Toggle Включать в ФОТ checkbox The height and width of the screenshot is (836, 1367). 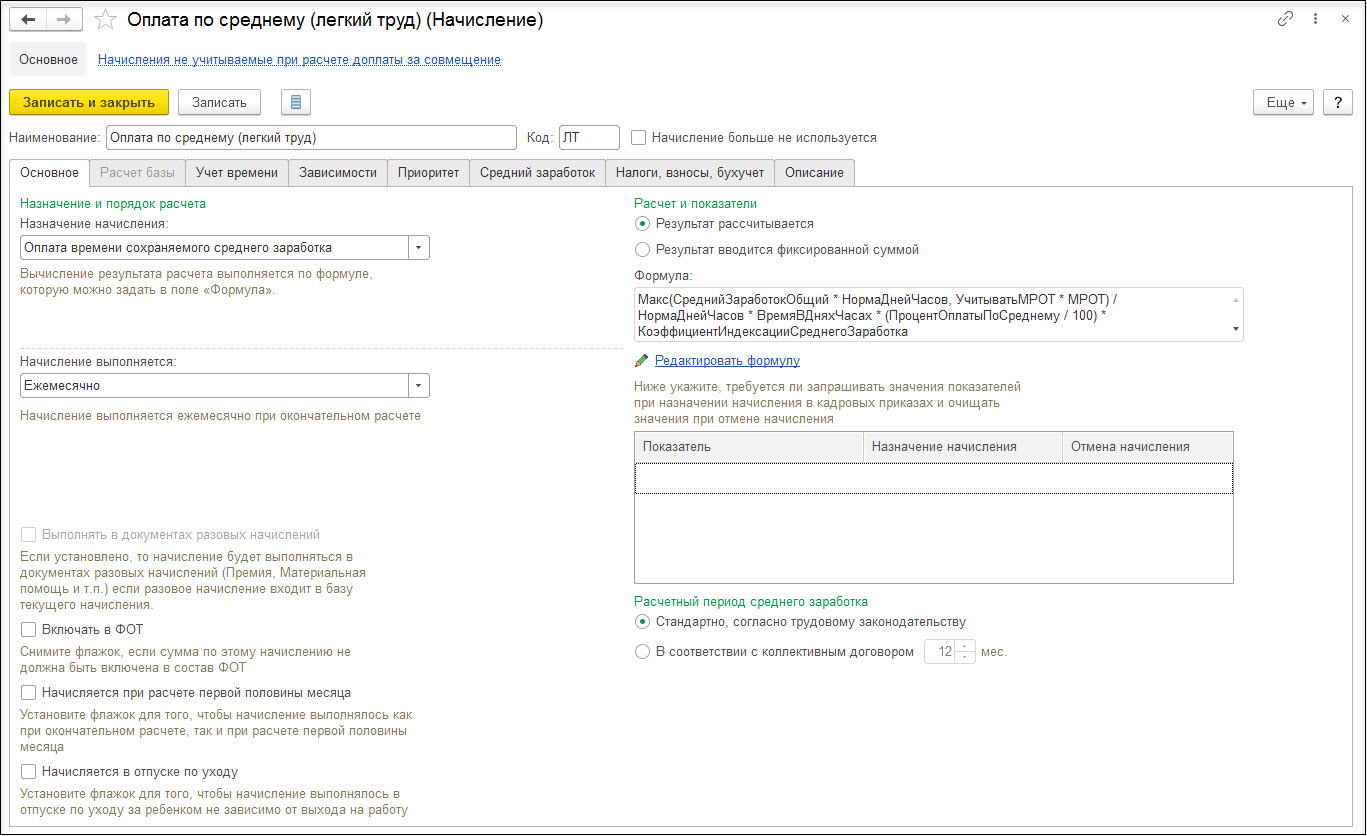coord(28,630)
